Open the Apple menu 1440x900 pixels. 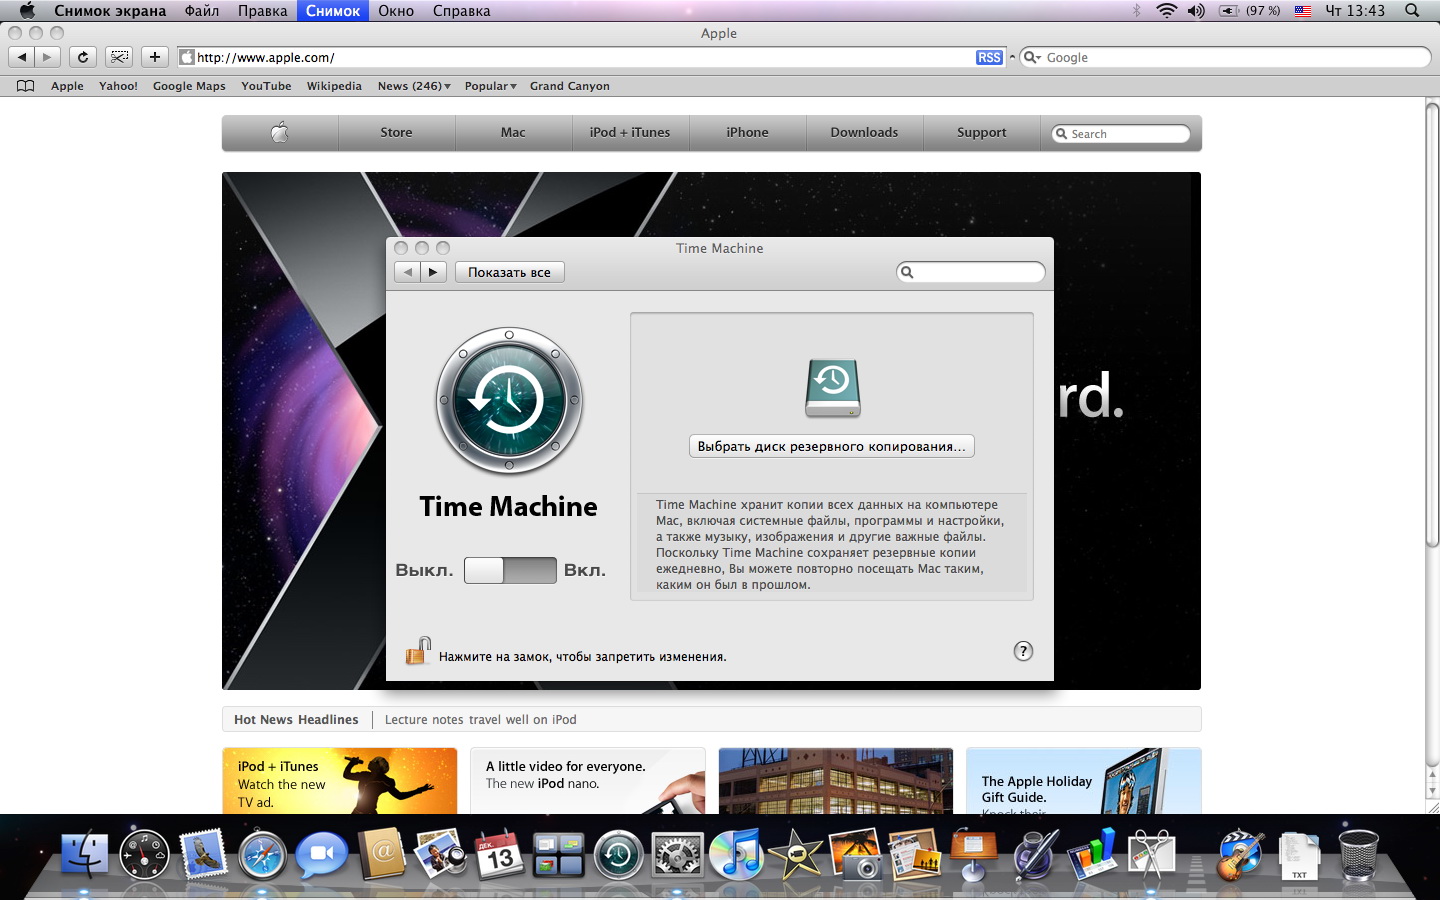click(x=27, y=11)
